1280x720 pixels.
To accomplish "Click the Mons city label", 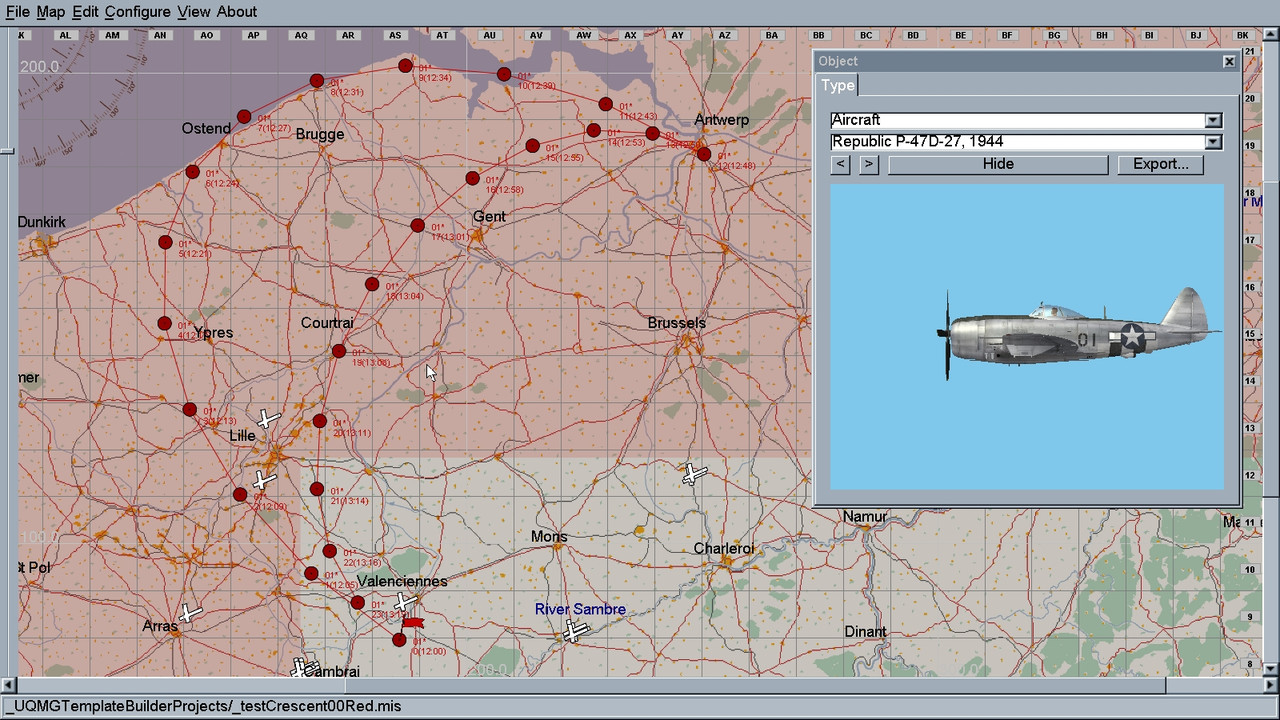I will click(549, 537).
